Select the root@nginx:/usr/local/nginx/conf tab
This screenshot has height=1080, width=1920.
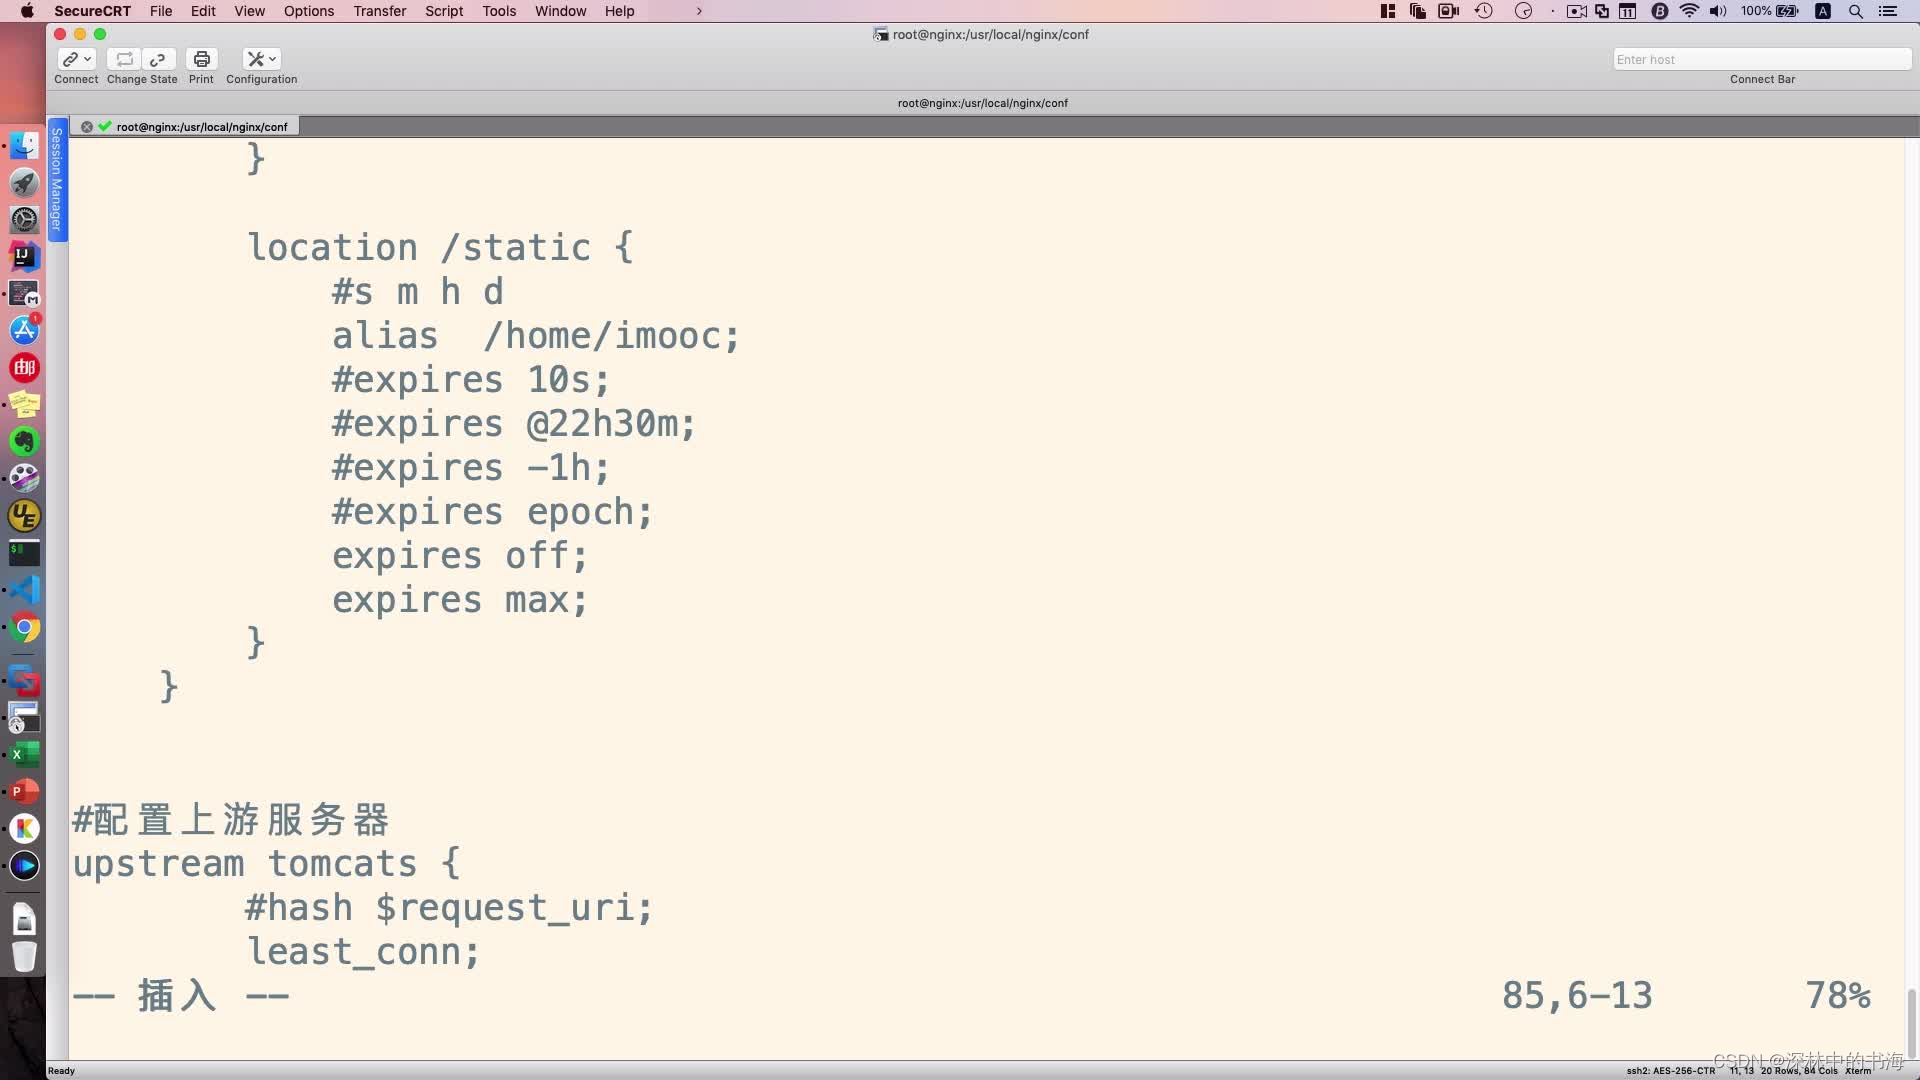pos(201,127)
